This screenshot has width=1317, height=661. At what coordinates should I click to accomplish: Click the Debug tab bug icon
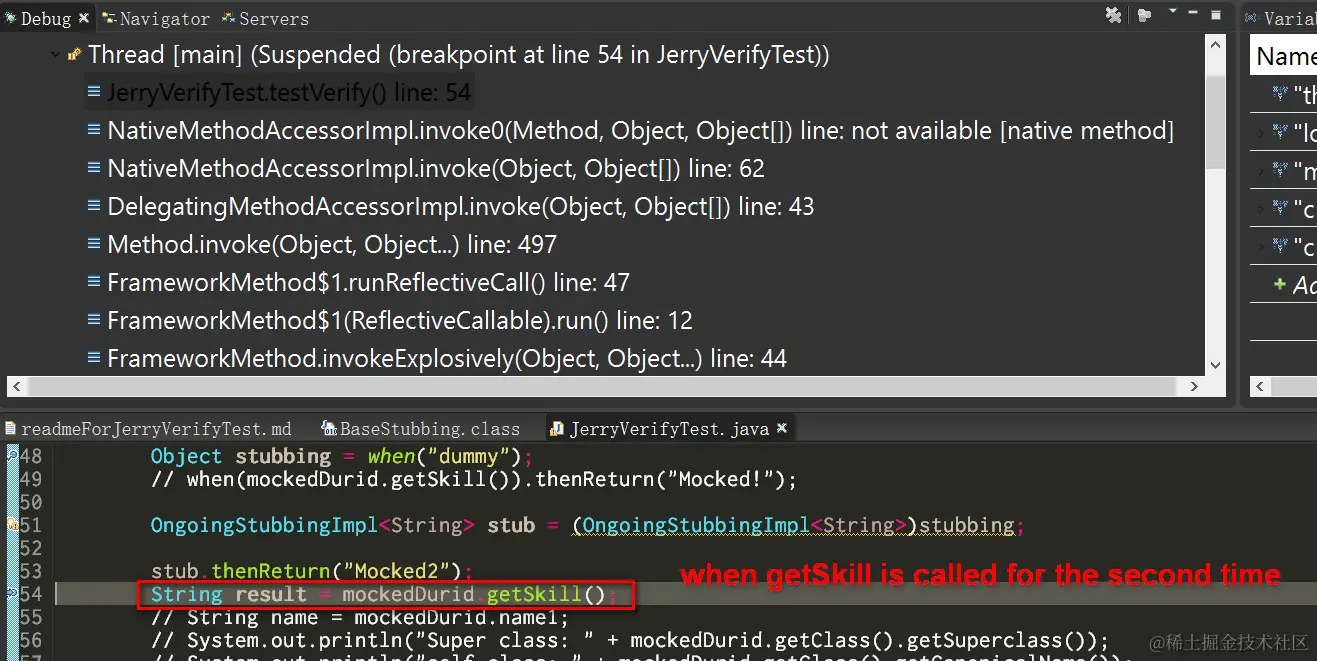pos(11,18)
